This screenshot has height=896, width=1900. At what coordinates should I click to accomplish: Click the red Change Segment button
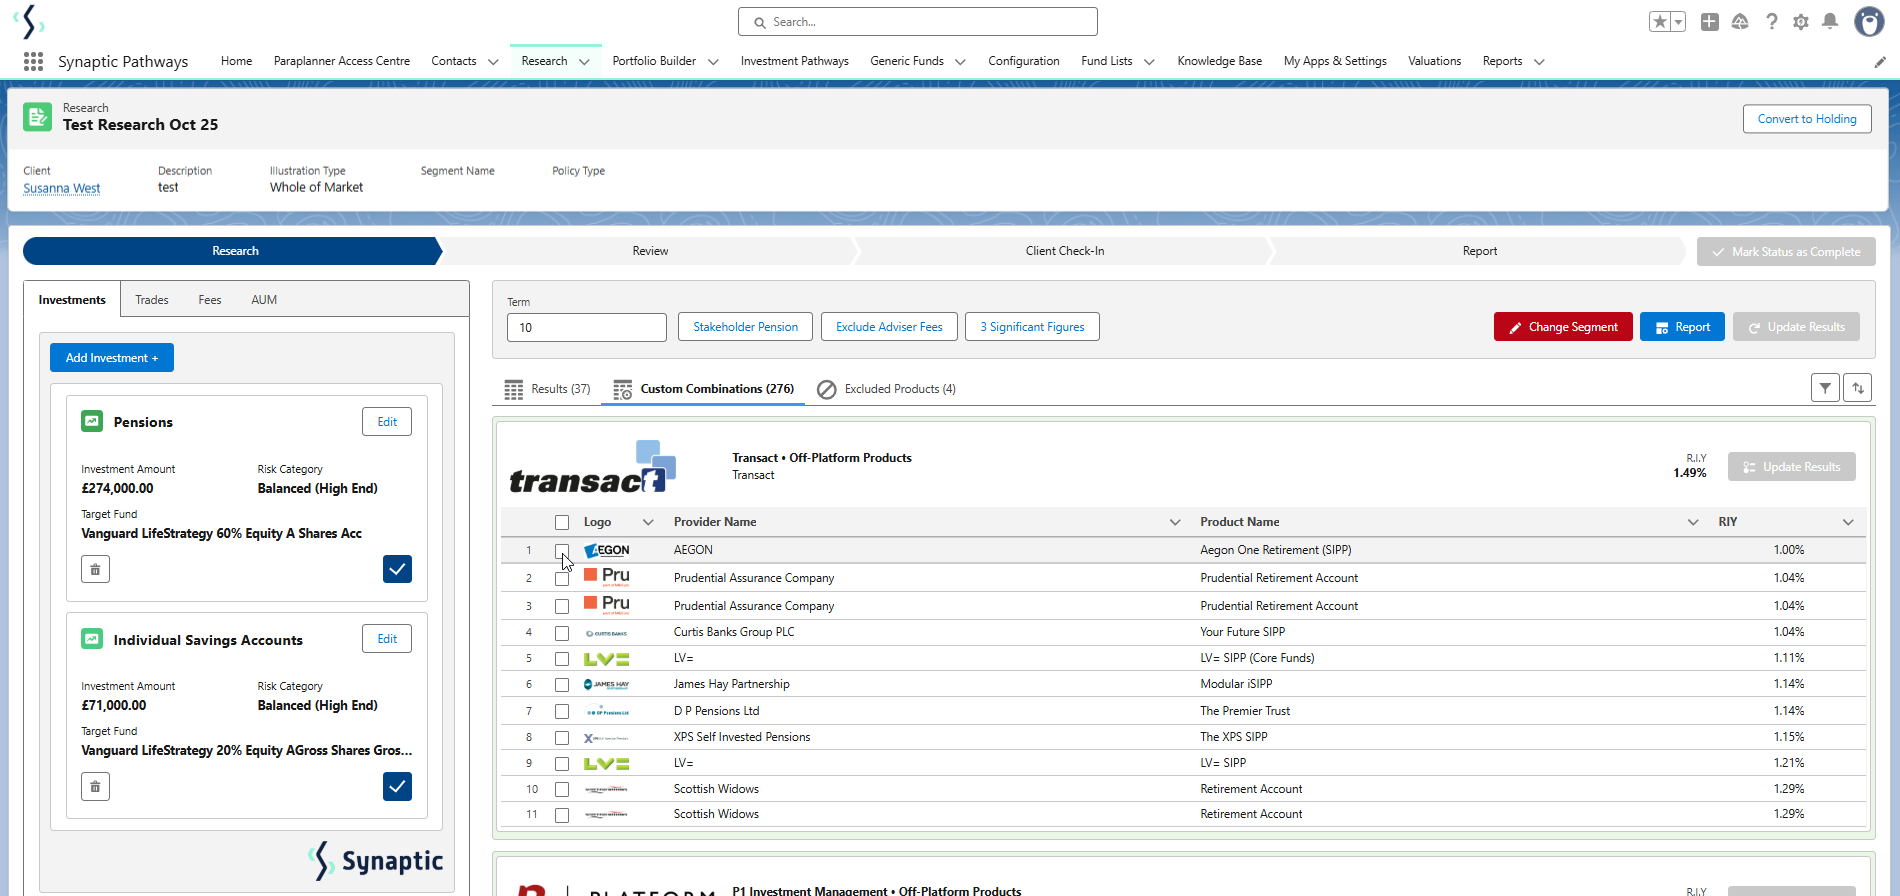click(x=1563, y=327)
